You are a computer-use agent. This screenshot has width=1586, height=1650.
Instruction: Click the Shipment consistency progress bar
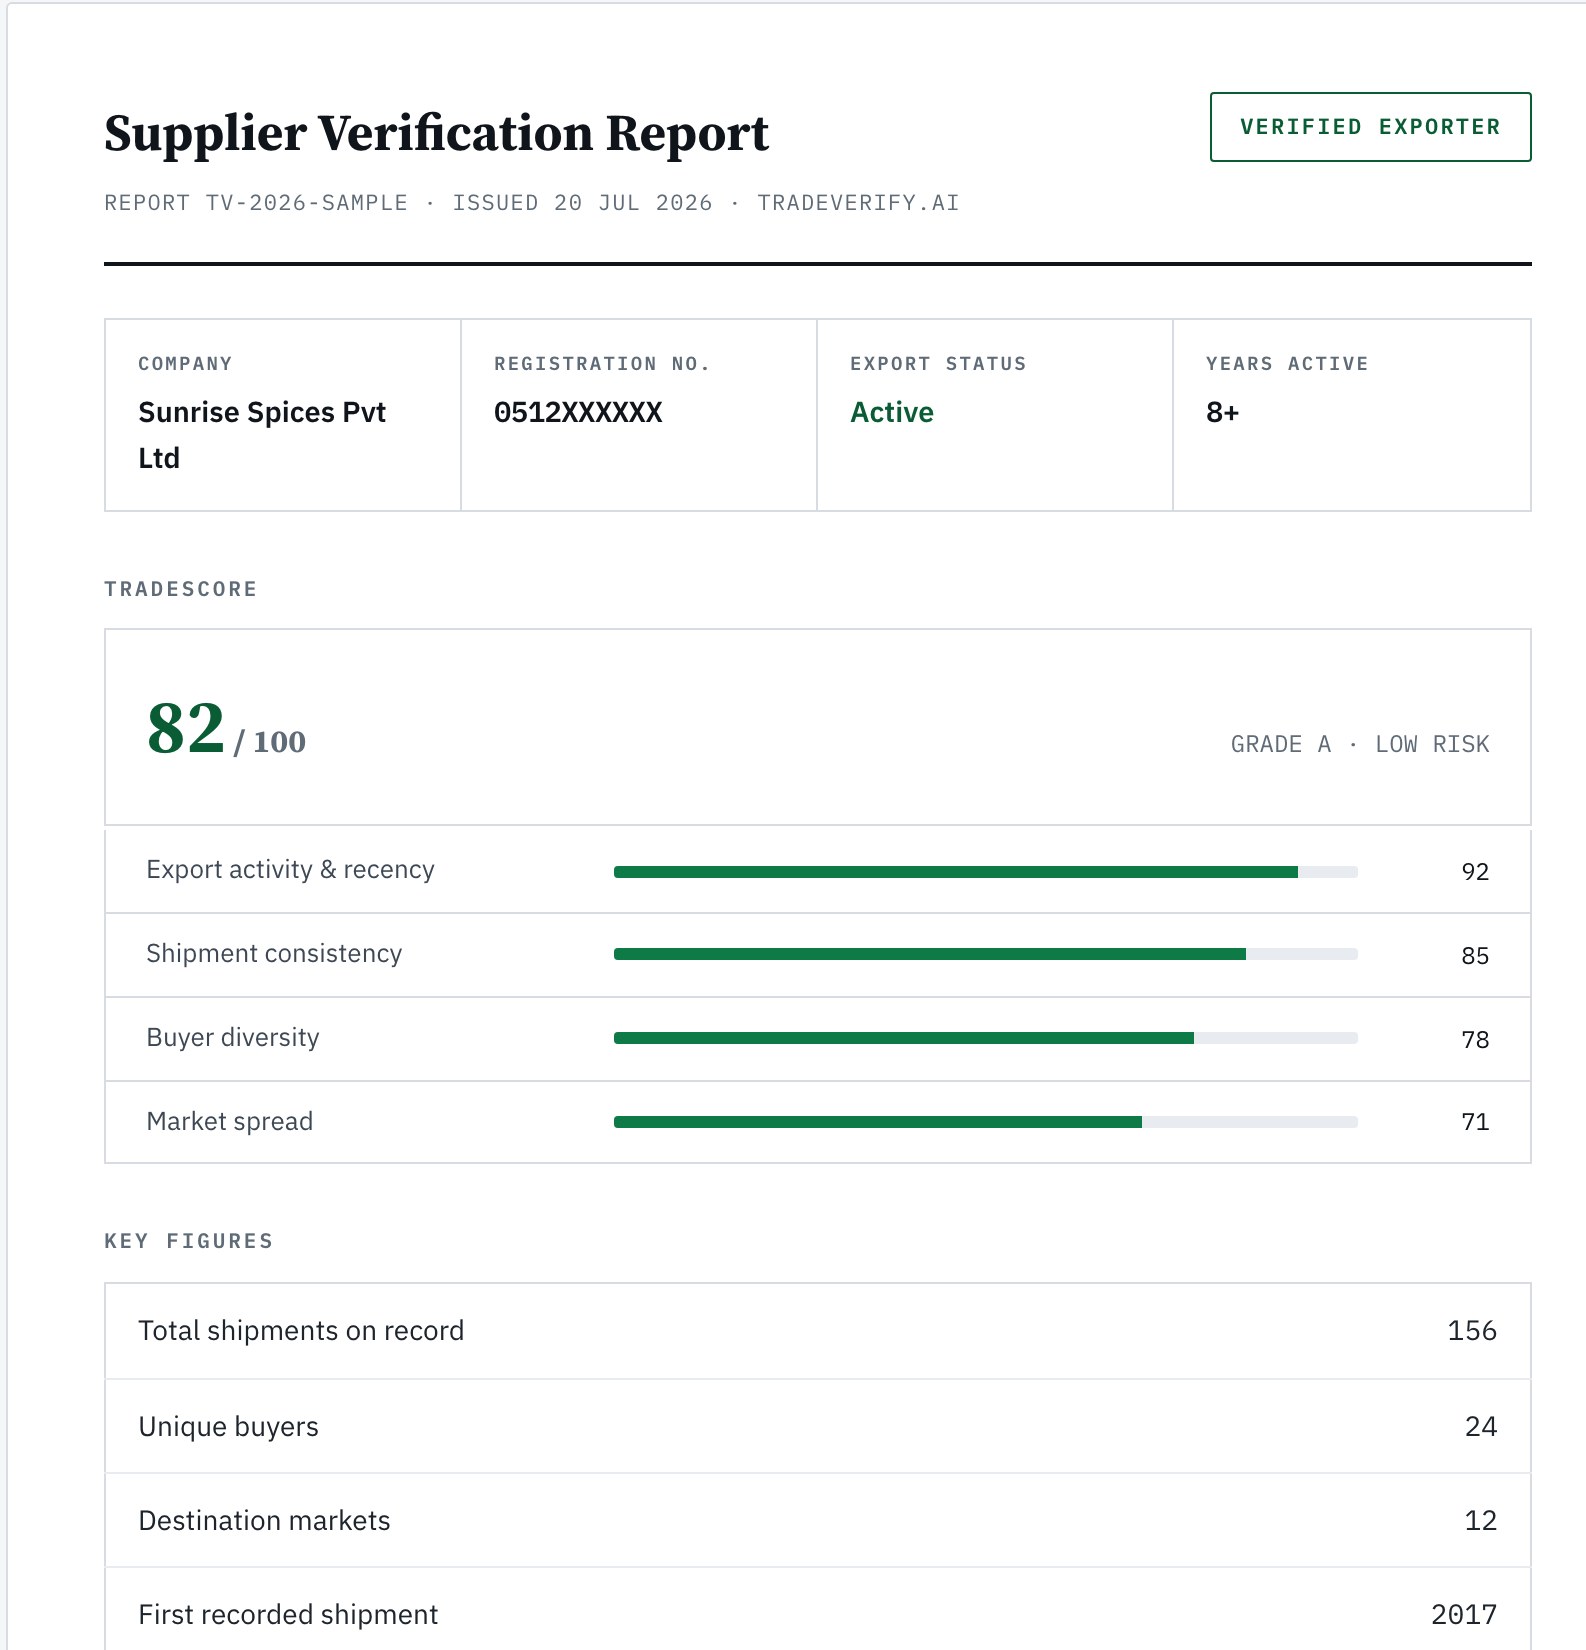tap(986, 954)
